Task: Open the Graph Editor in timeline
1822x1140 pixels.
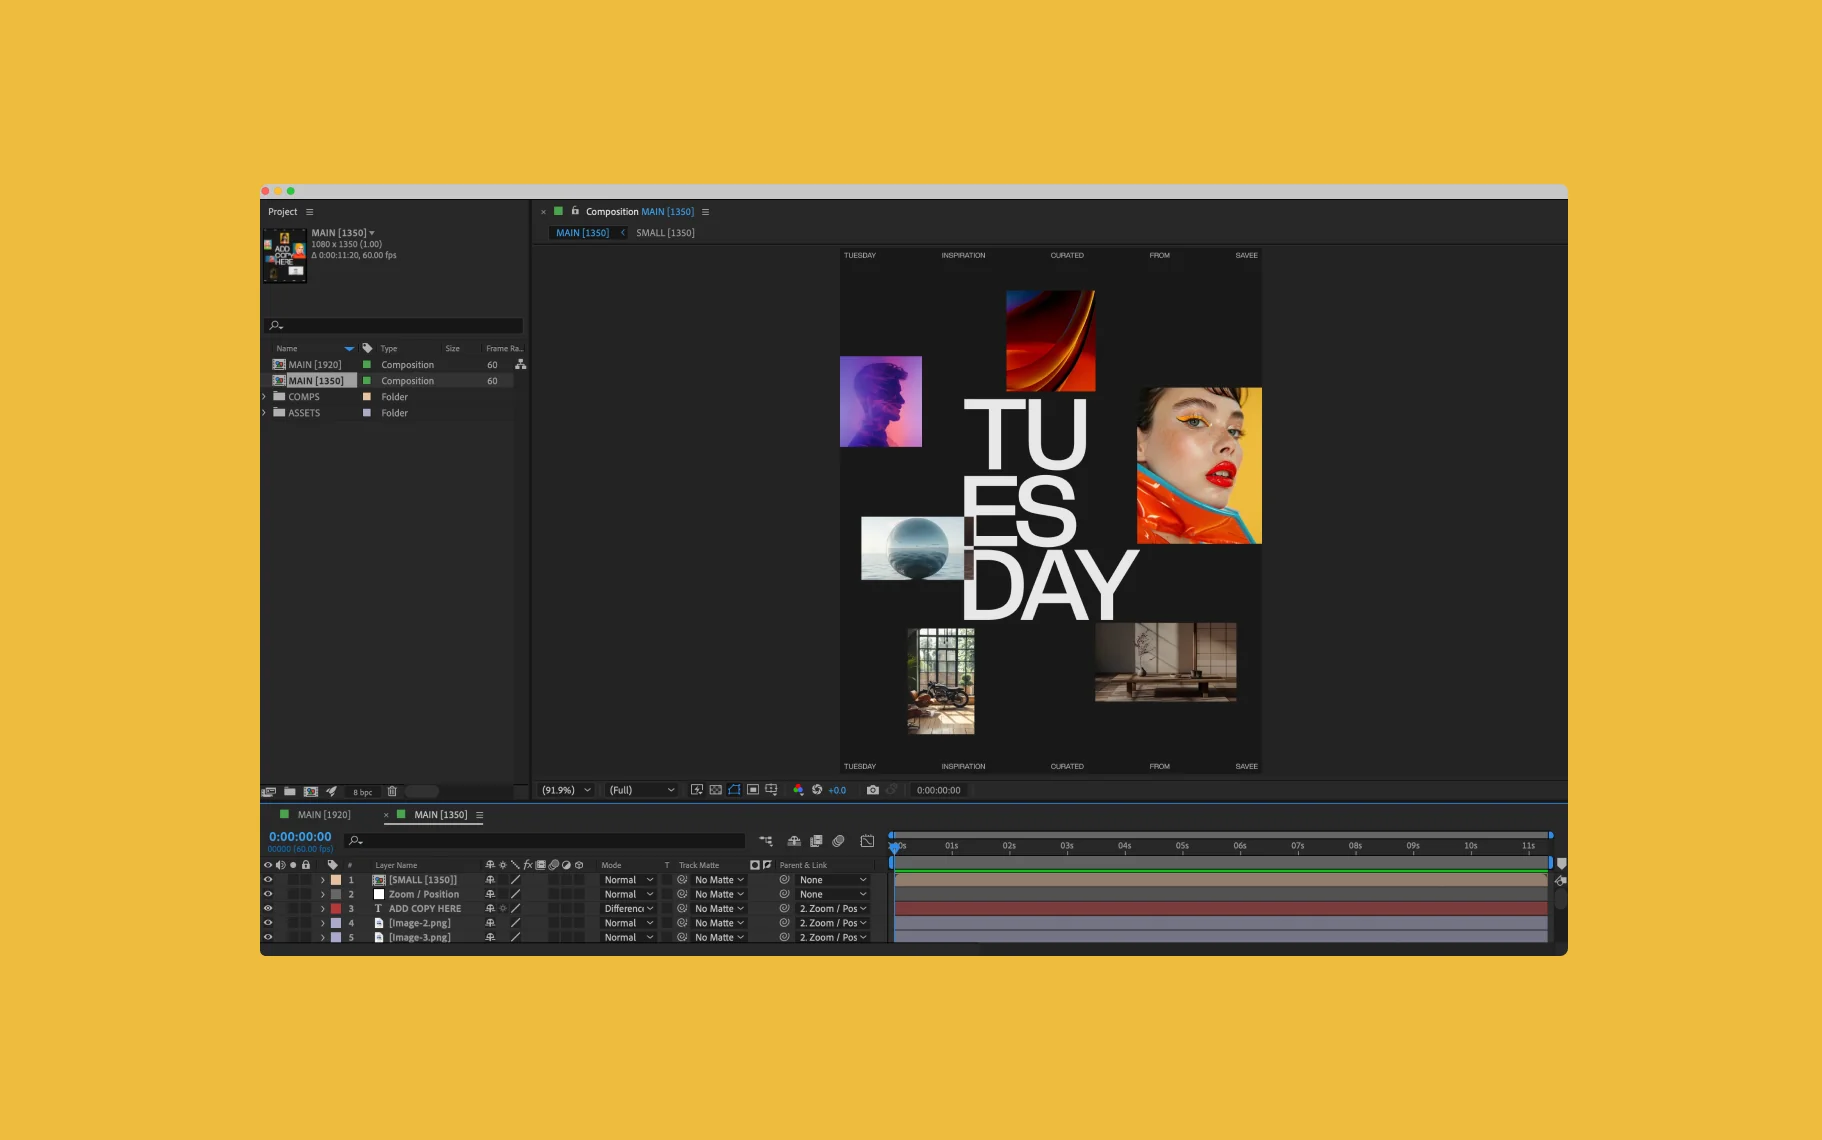Action: (x=867, y=841)
